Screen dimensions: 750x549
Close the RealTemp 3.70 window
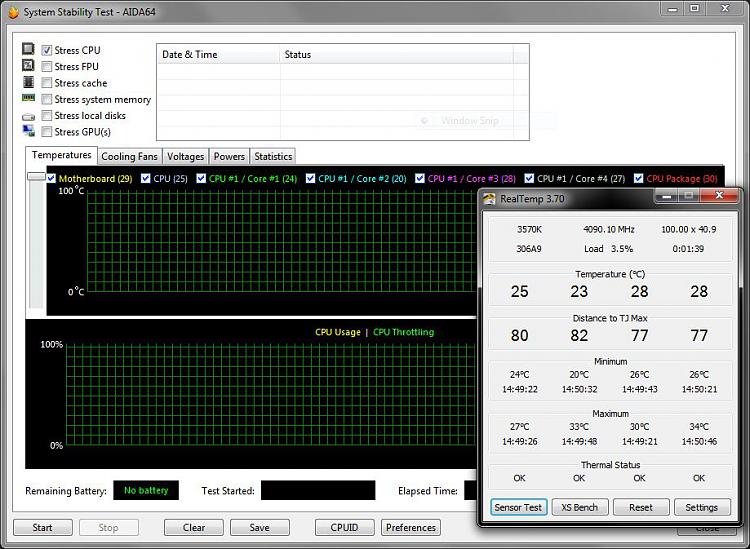click(x=719, y=195)
